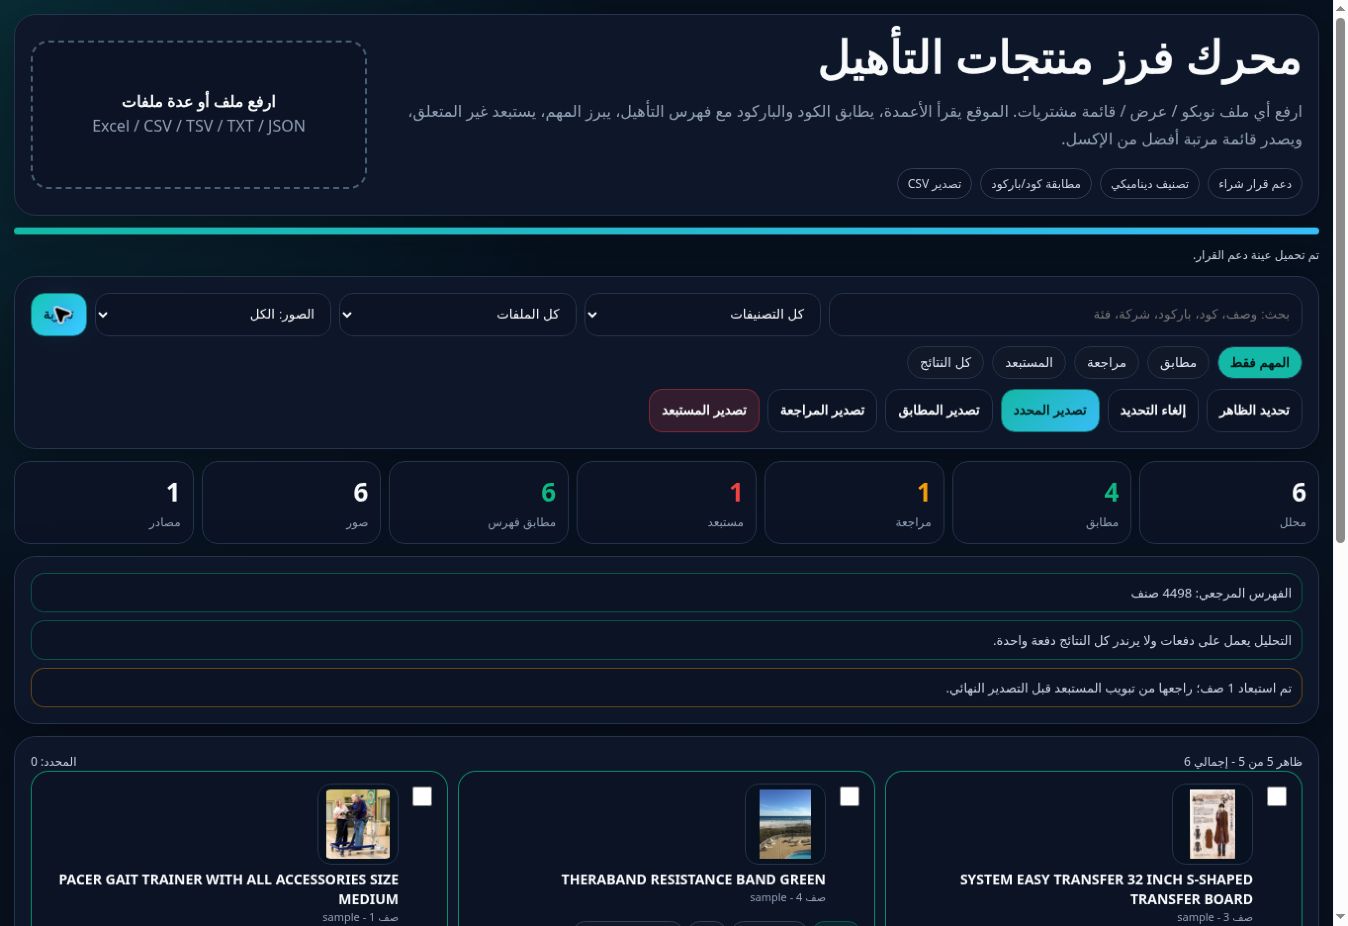This screenshot has width=1348, height=926.
Task: Click the تحديد الظاهر button
Action: click(1254, 410)
